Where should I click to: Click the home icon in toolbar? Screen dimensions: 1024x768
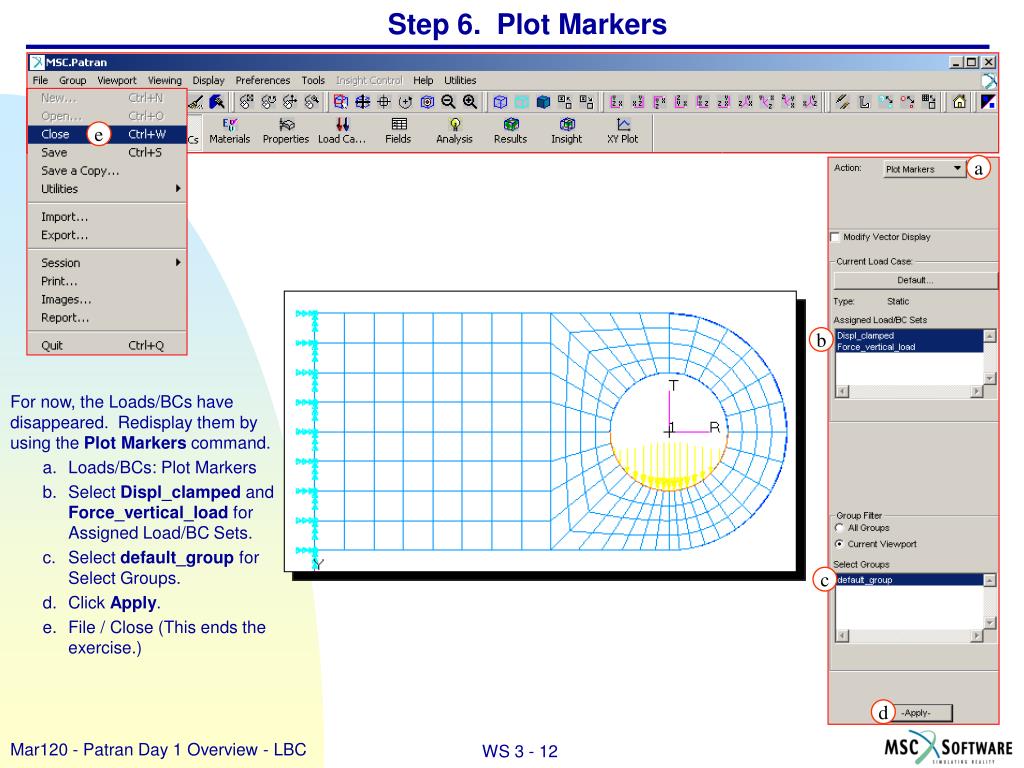tap(959, 102)
